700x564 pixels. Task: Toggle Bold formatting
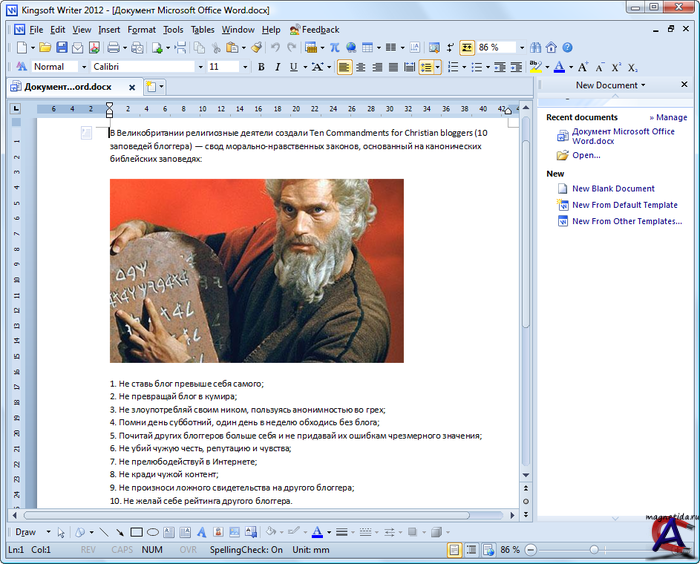pos(262,67)
